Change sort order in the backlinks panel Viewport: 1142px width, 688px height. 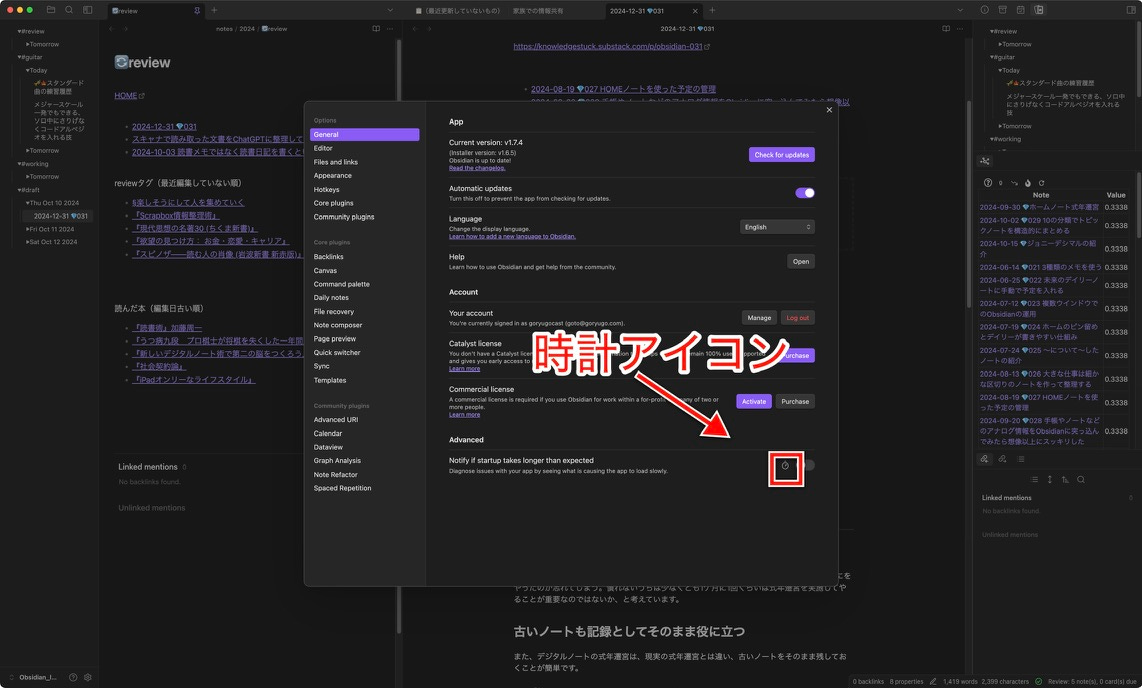(1066, 479)
